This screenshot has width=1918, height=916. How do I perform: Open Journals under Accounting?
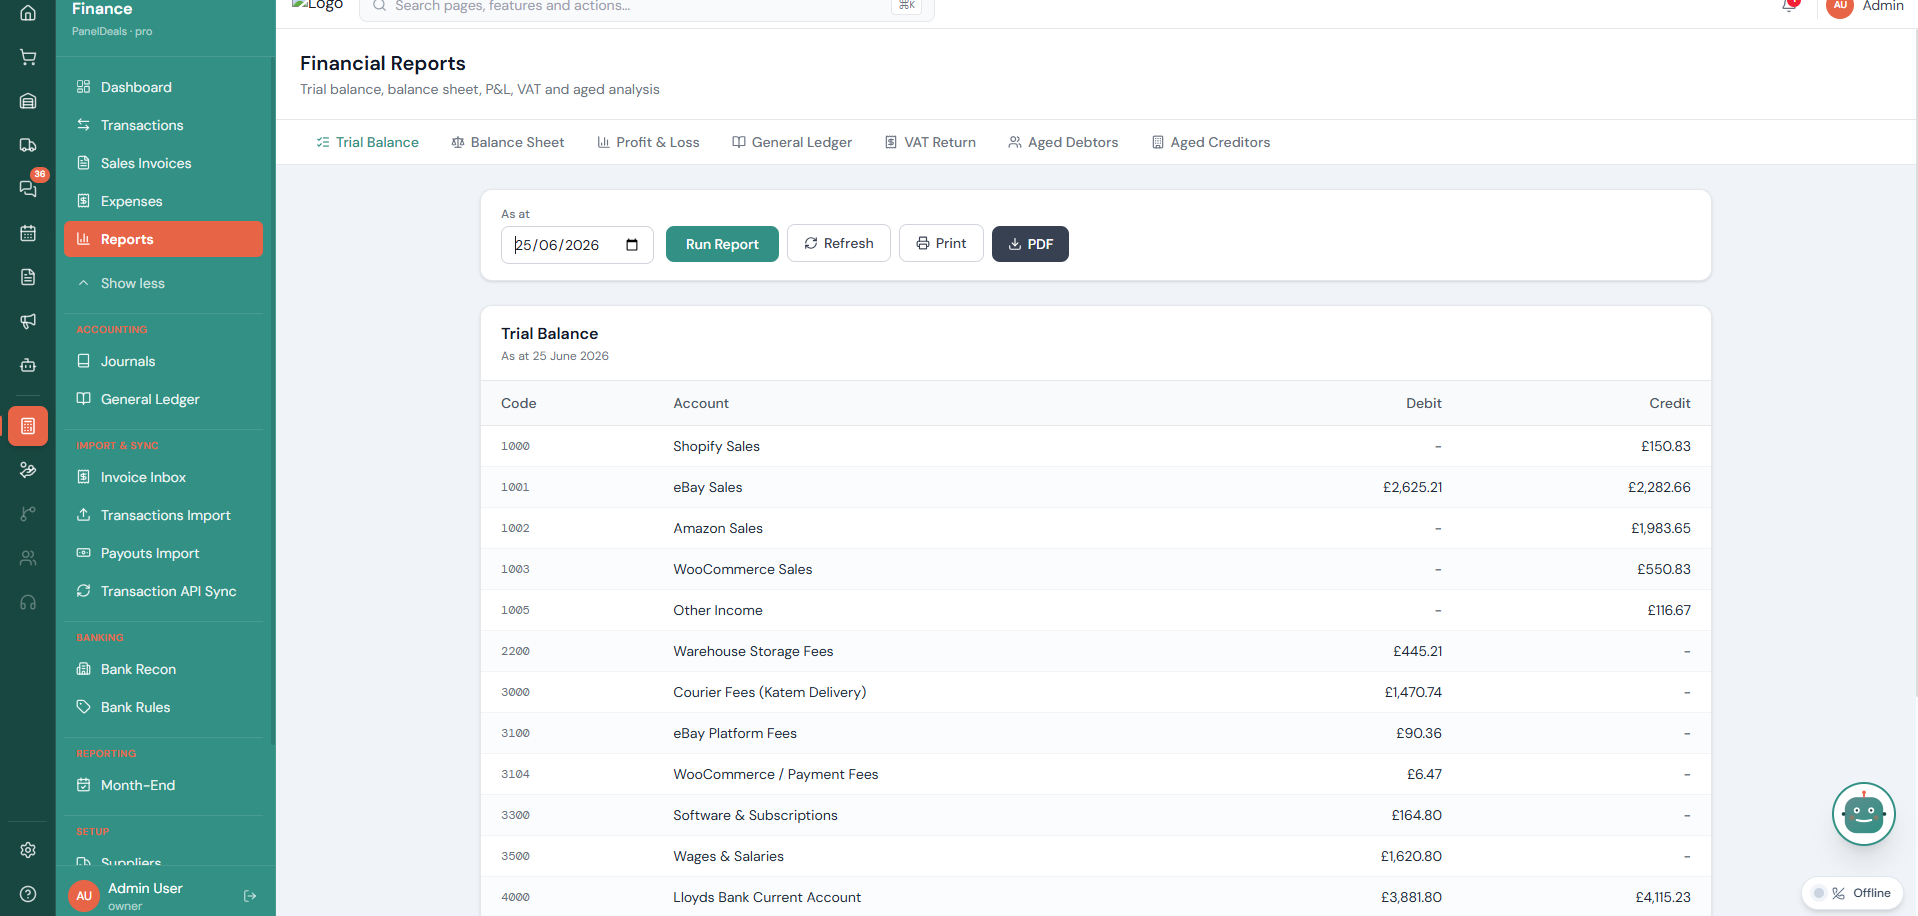(163, 361)
